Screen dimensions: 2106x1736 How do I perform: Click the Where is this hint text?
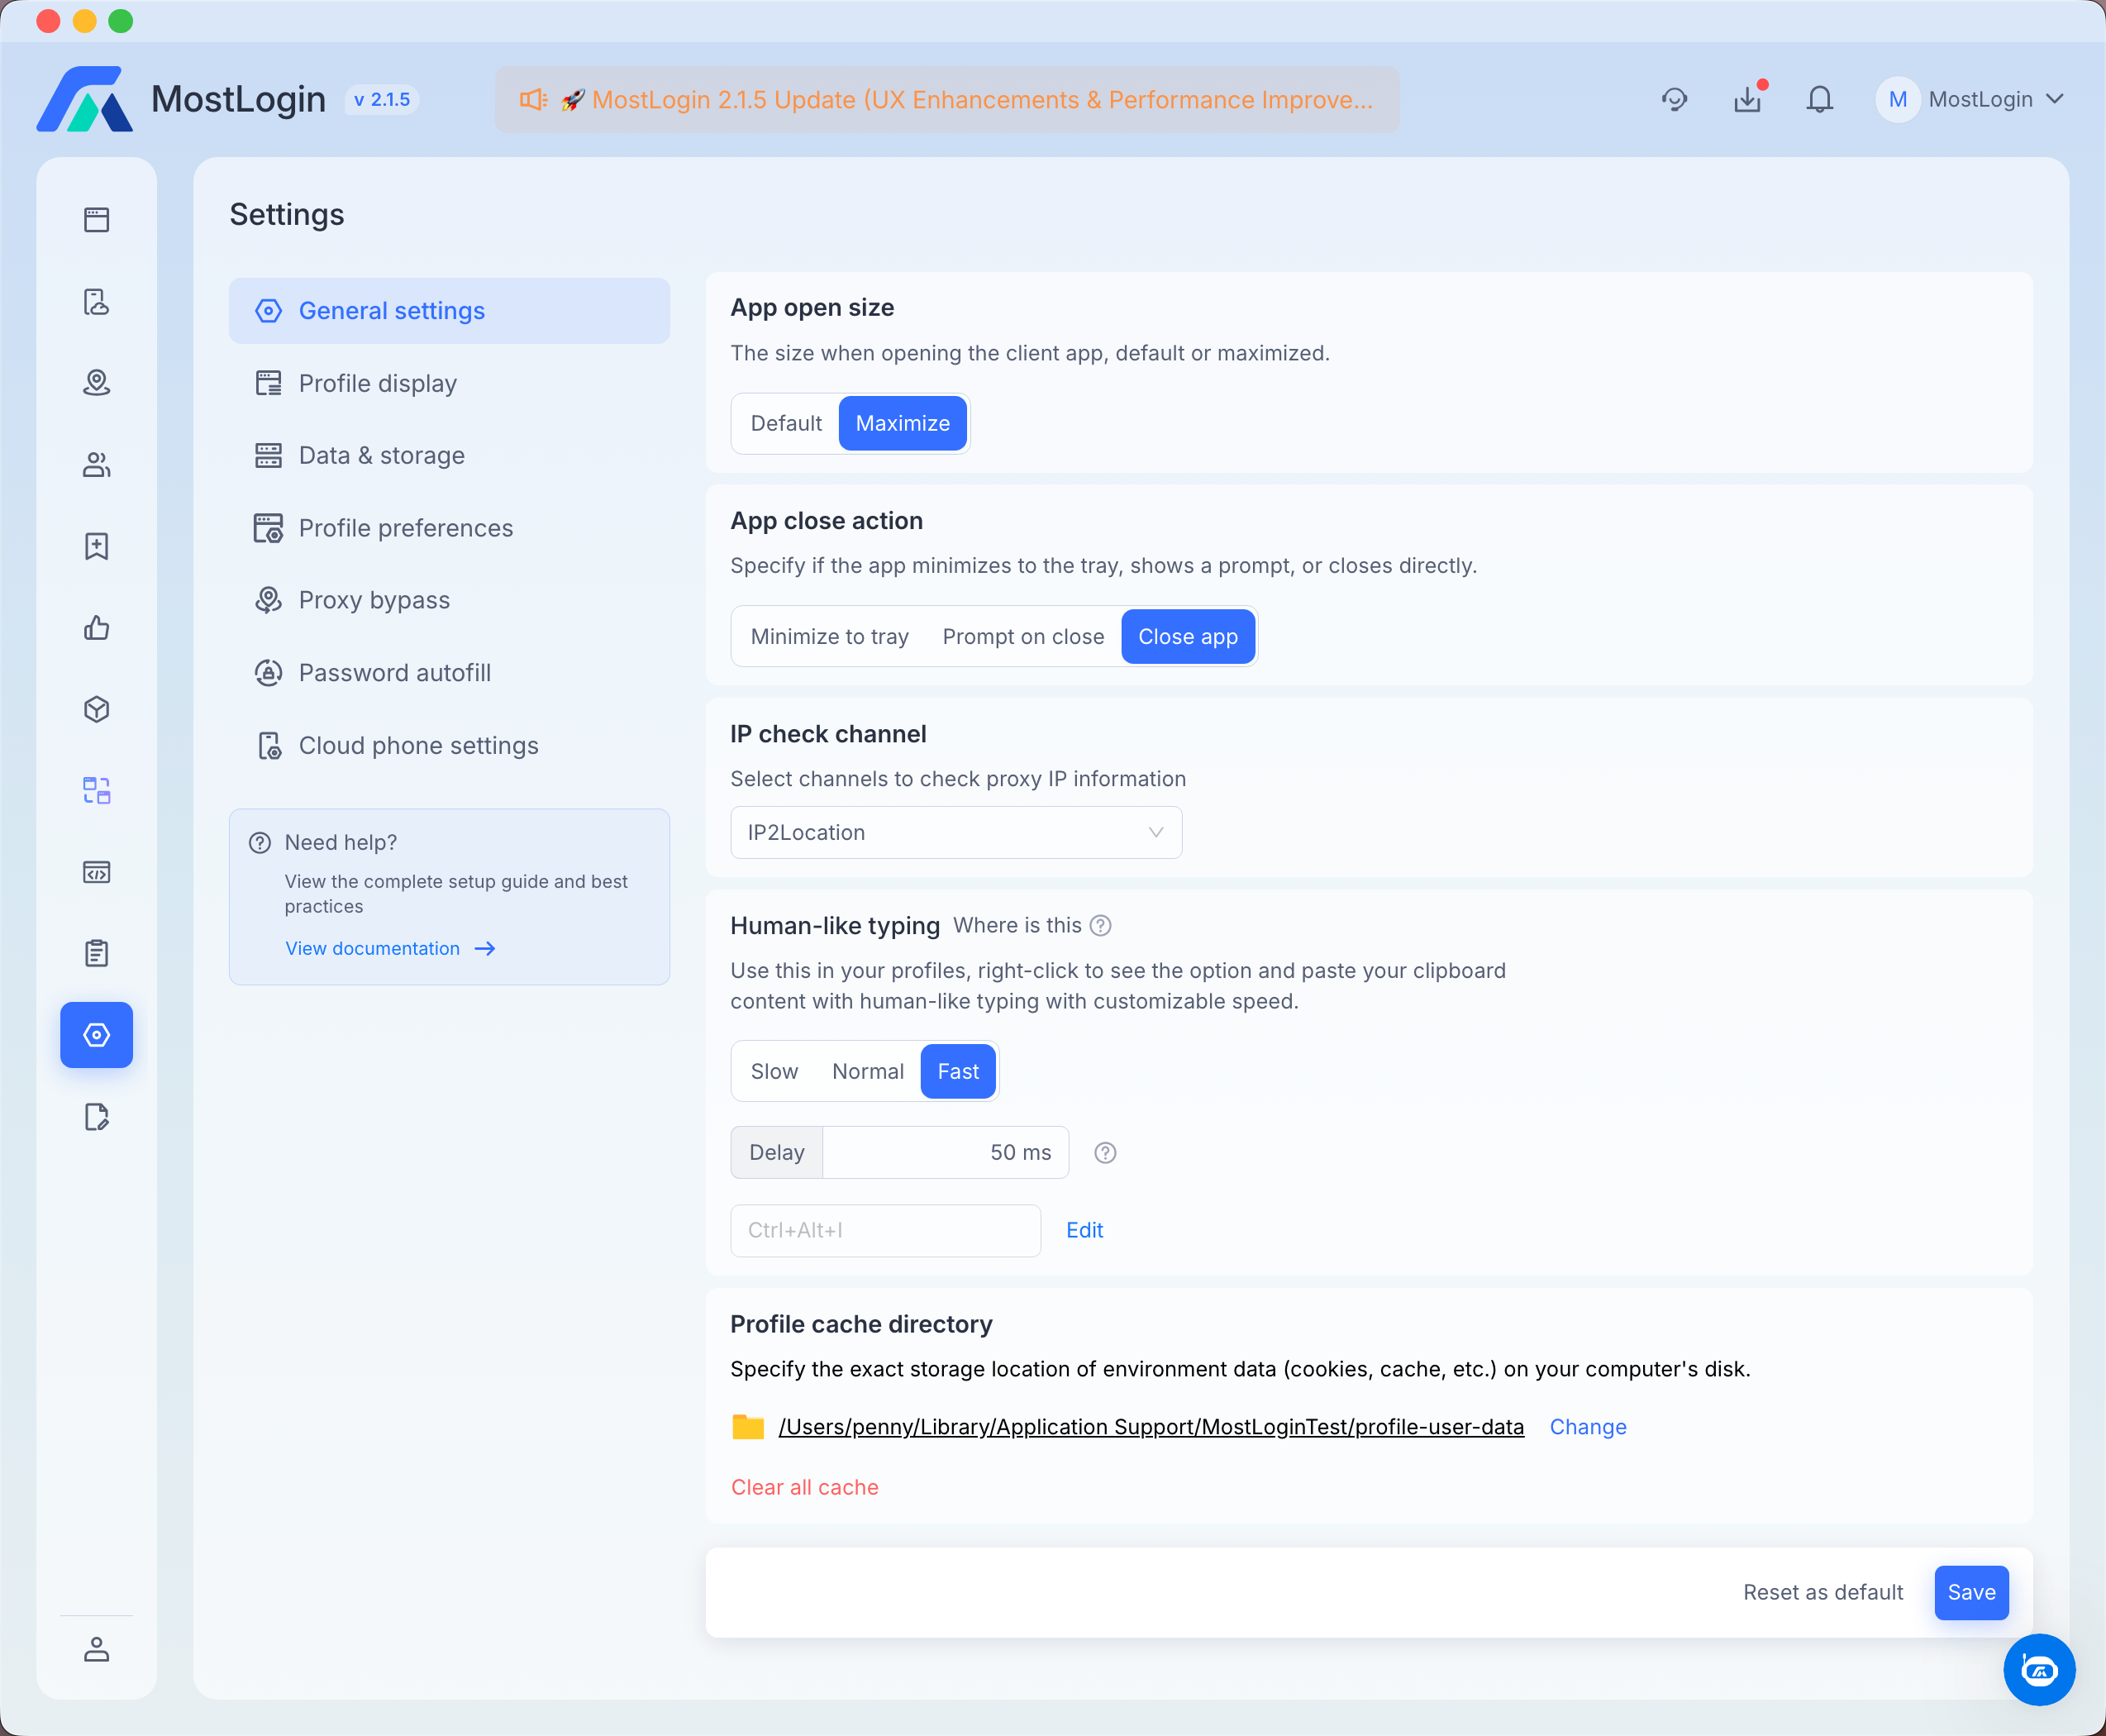coord(1017,926)
